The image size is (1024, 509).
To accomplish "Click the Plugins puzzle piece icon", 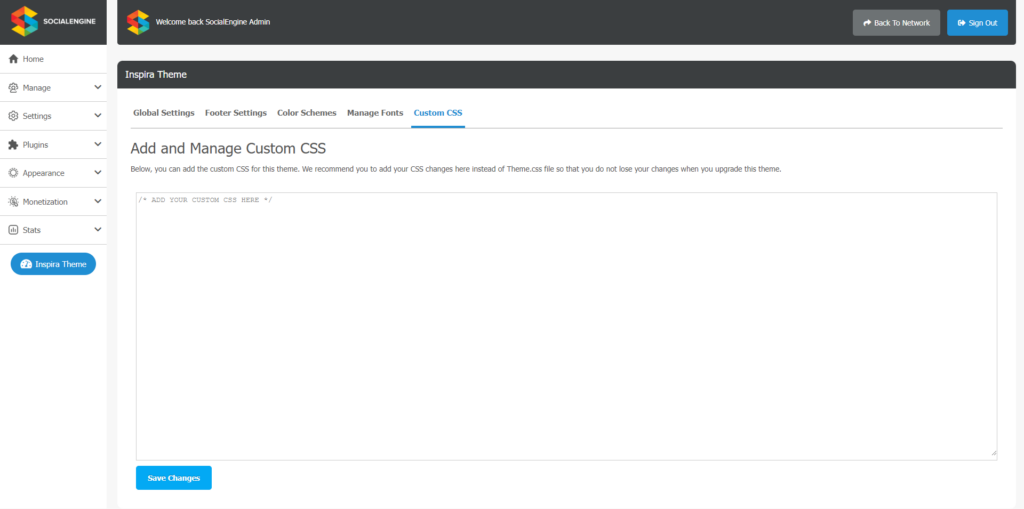I will click(x=12, y=145).
